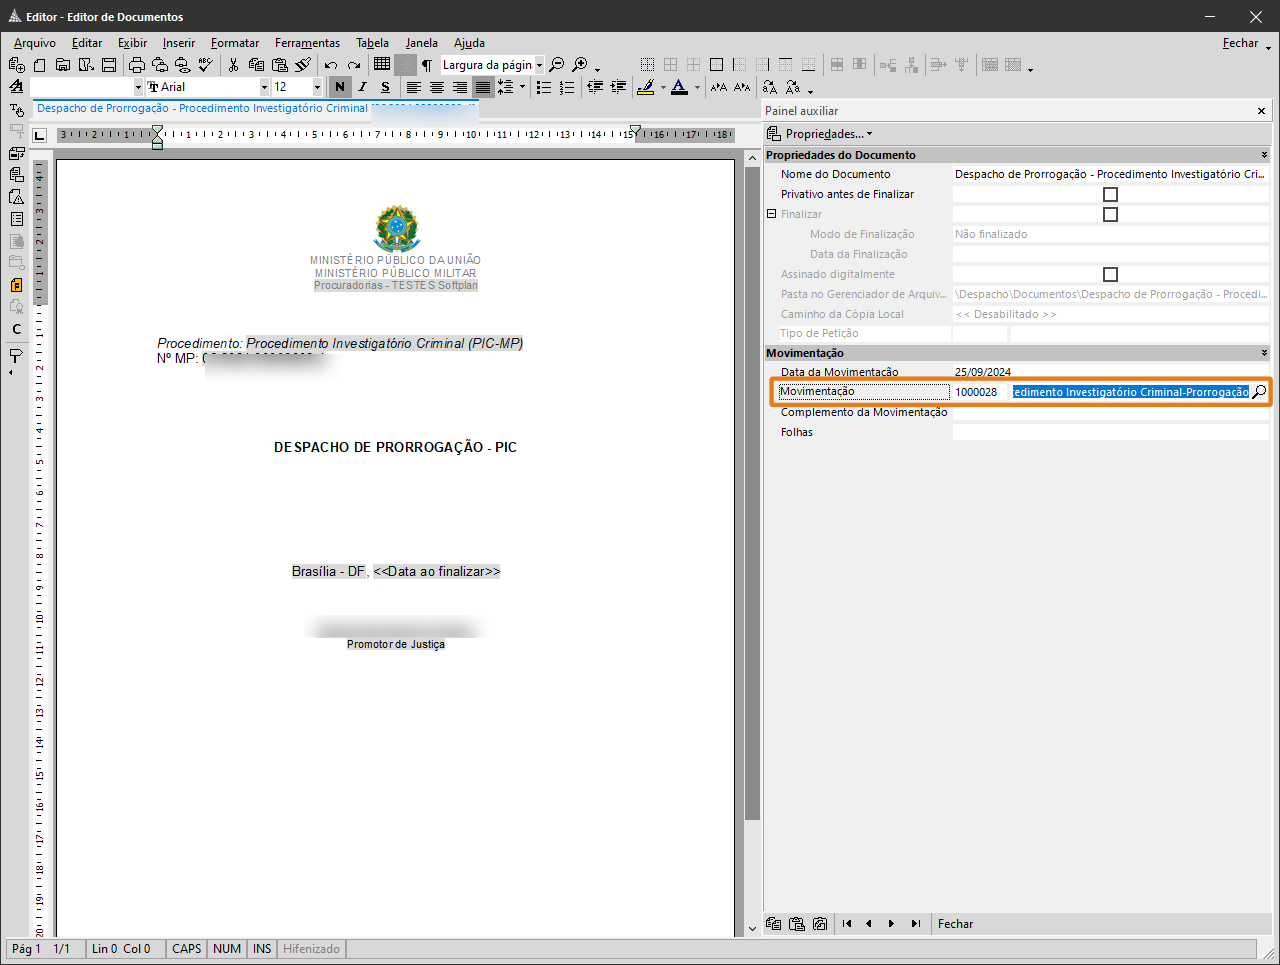Collapse the Finalizar tree node
The height and width of the screenshot is (965, 1280).
click(772, 214)
